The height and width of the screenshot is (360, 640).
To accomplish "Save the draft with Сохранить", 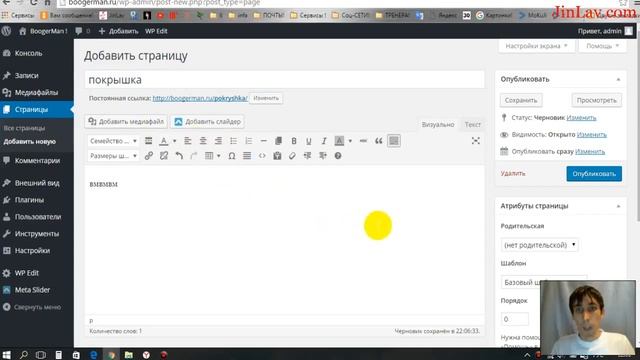I will [521, 100].
